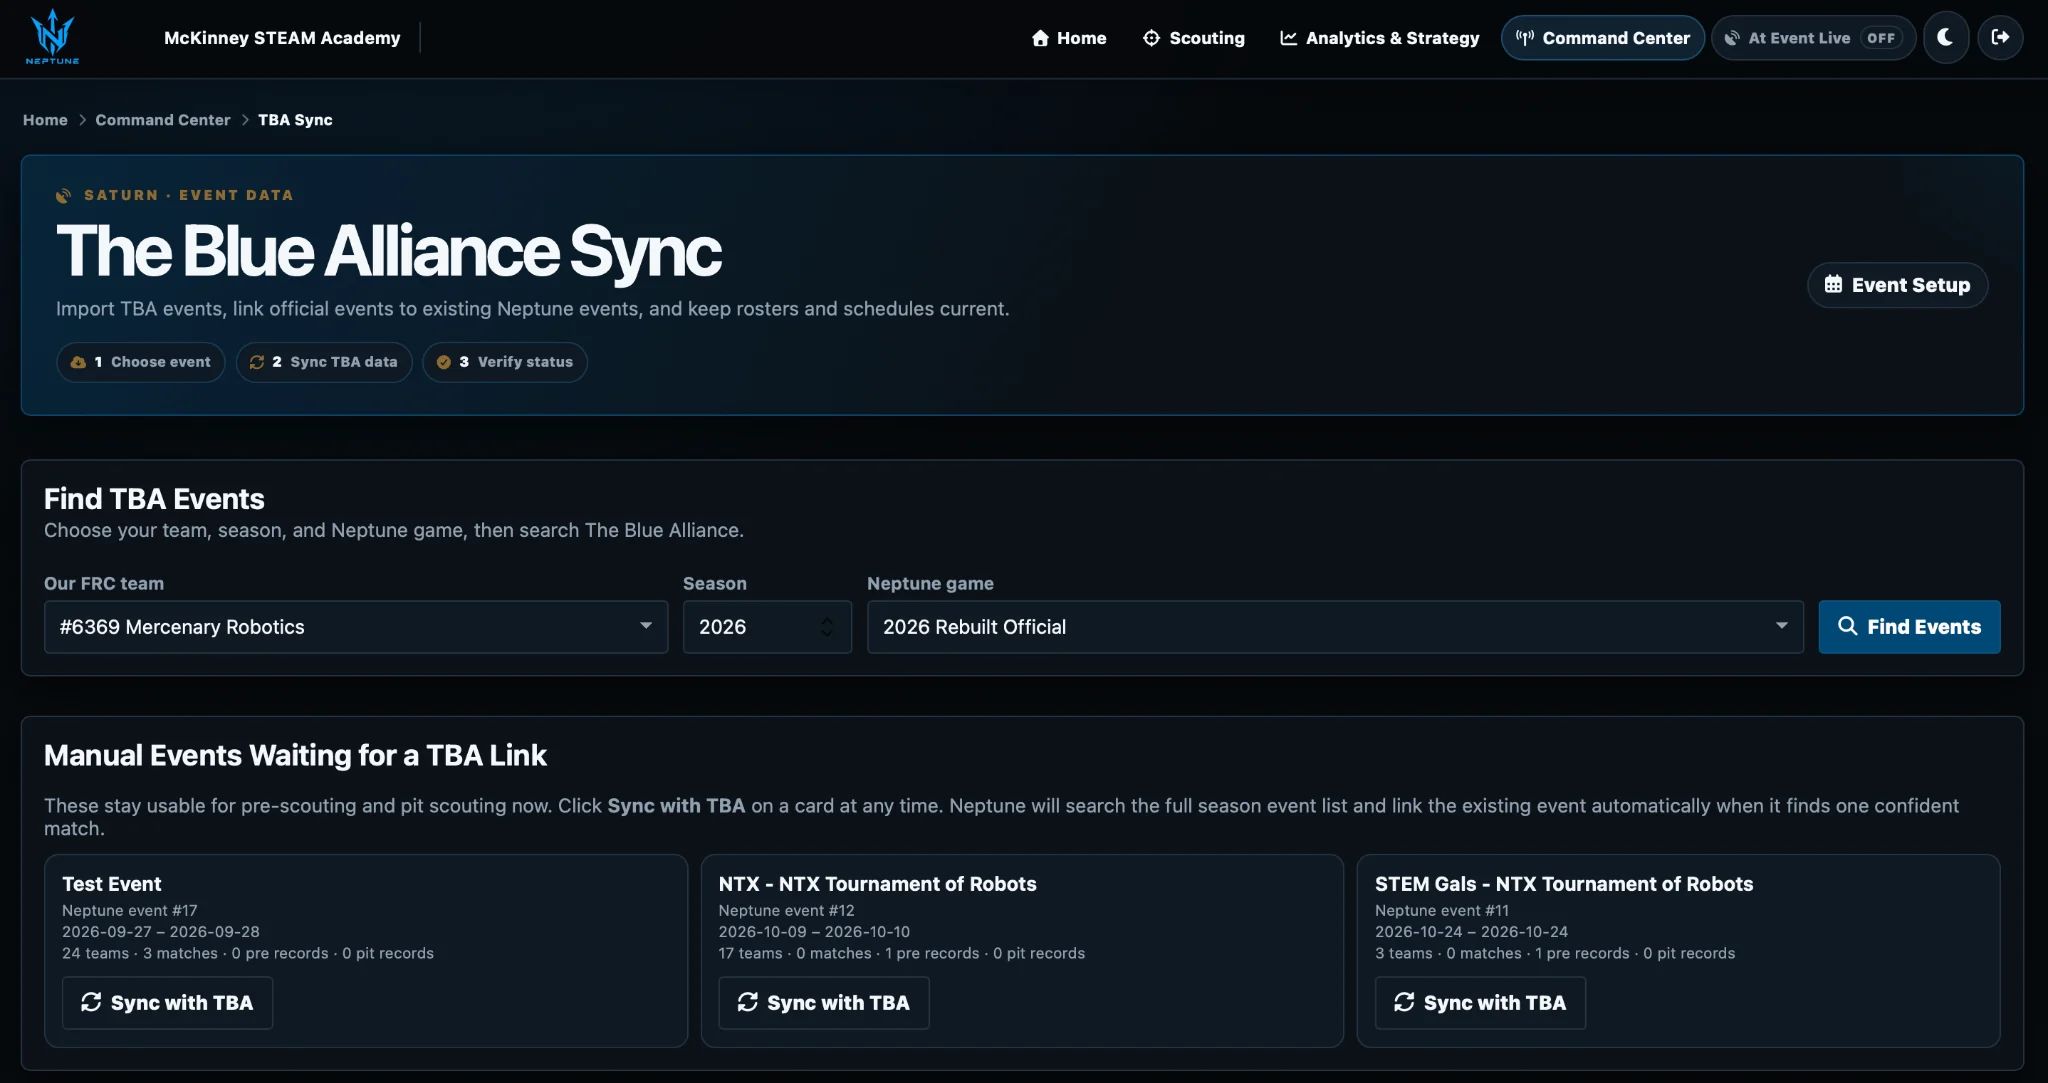Click the Saturn planet icon beside Event Data

tap(64, 195)
